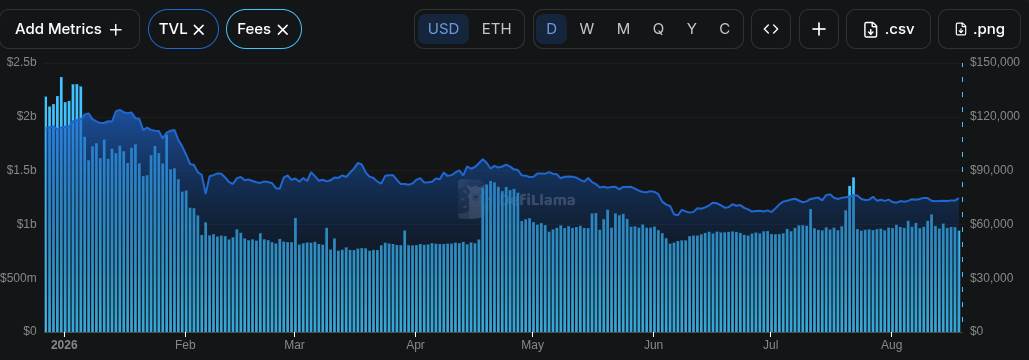Switch currency denomination to ETH
Screen dimensions: 1029x360
click(496, 29)
